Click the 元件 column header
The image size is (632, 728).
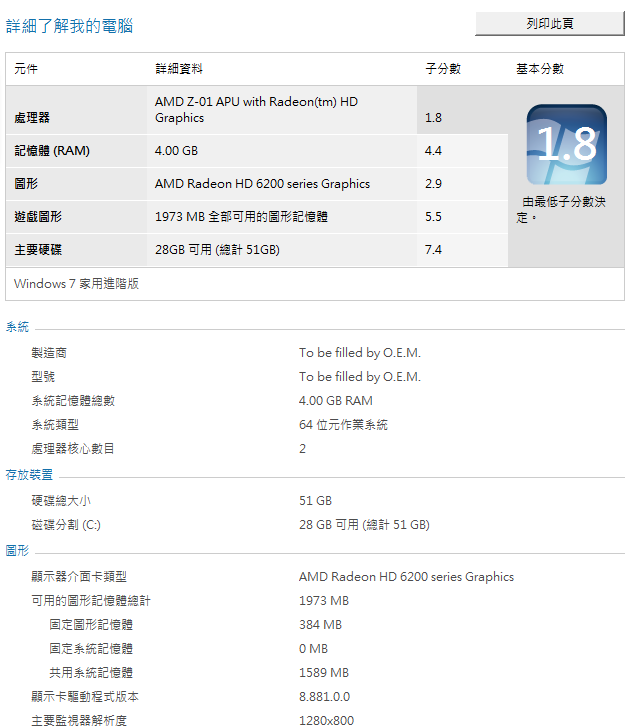coord(26,69)
